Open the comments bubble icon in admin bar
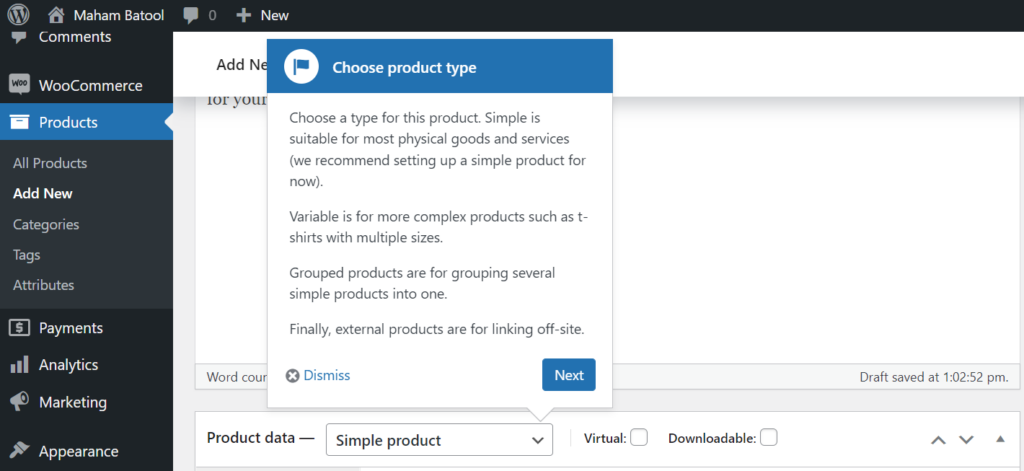 [191, 15]
